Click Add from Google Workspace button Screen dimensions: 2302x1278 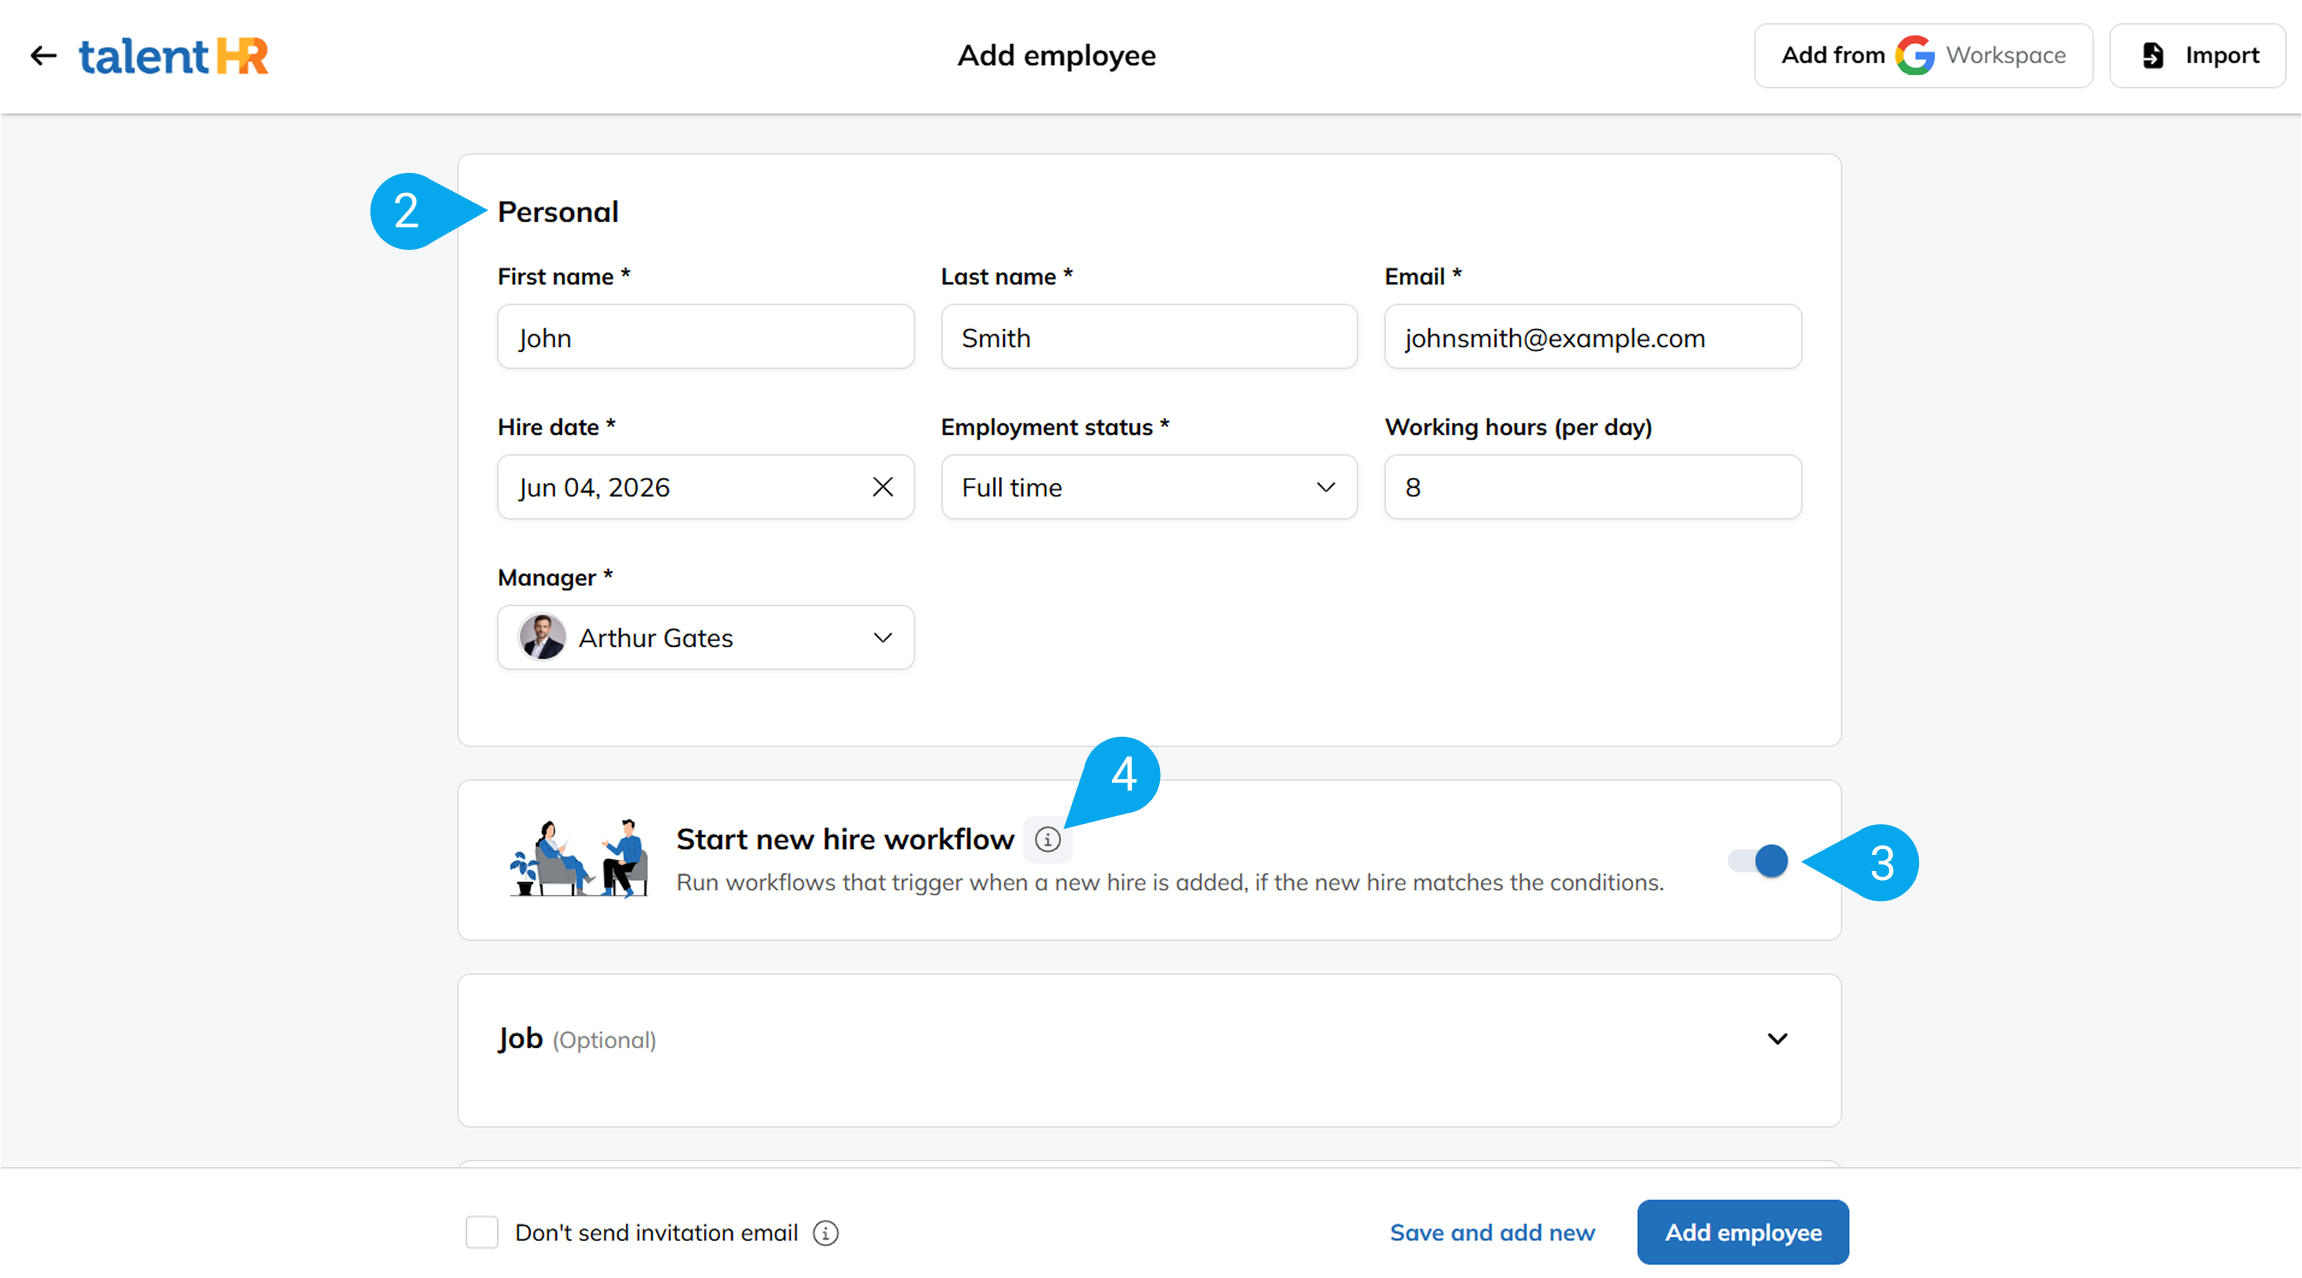[x=1923, y=56]
